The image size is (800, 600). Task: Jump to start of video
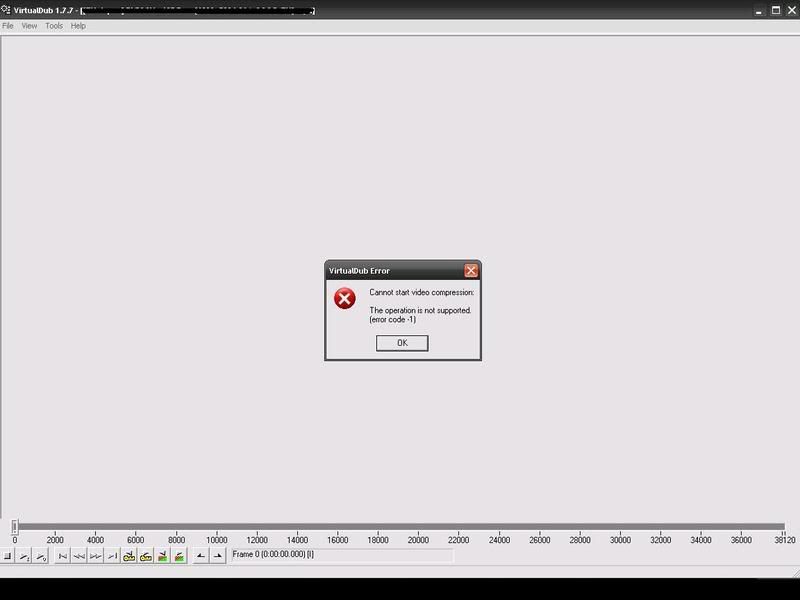[x=62, y=556]
